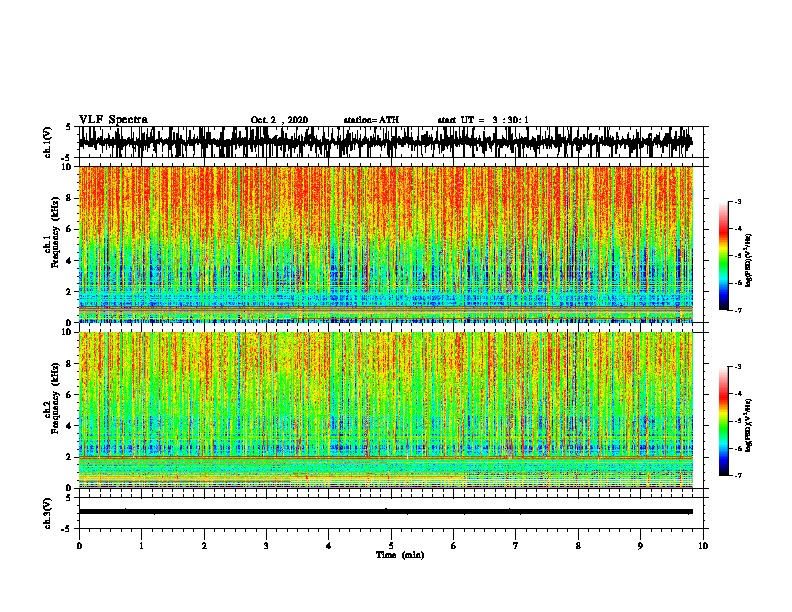Viewport: 792px width, 612px height.
Task: Click the ch.1 "Frequency (kHz)" axis label
Action: click(x=55, y=232)
